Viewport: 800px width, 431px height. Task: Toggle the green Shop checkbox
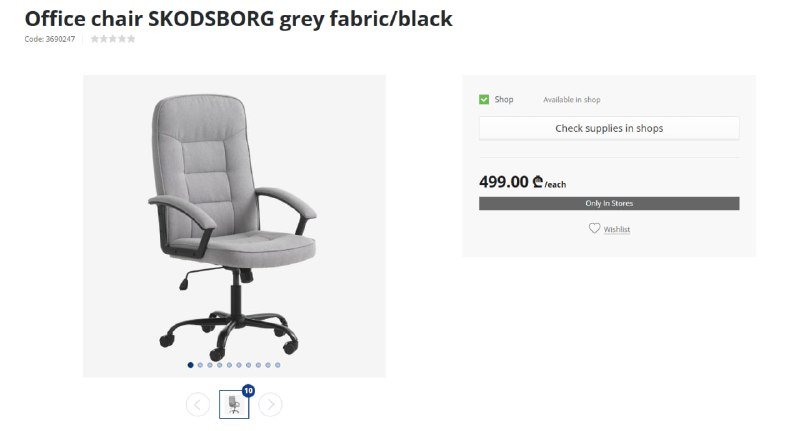pos(484,99)
